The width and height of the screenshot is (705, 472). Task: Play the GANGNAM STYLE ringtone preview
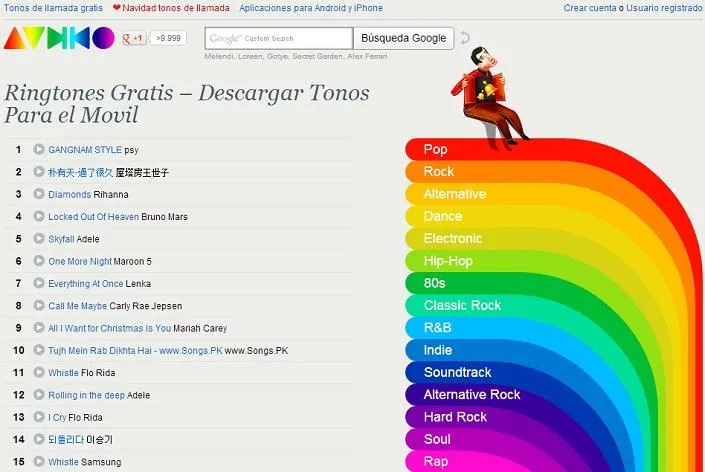click(x=39, y=149)
